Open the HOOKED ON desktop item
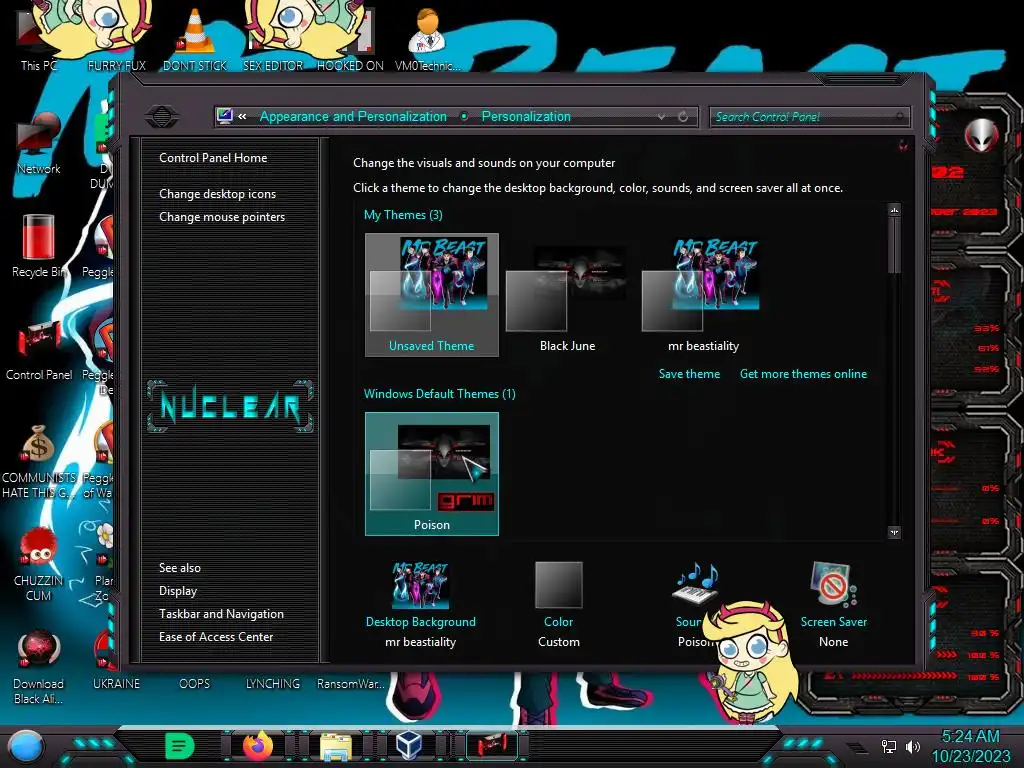 [x=350, y=38]
